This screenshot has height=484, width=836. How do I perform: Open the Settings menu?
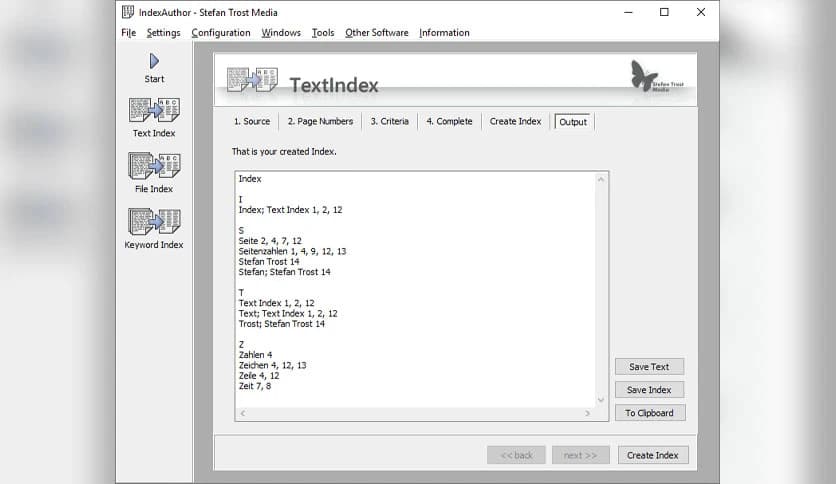(163, 33)
